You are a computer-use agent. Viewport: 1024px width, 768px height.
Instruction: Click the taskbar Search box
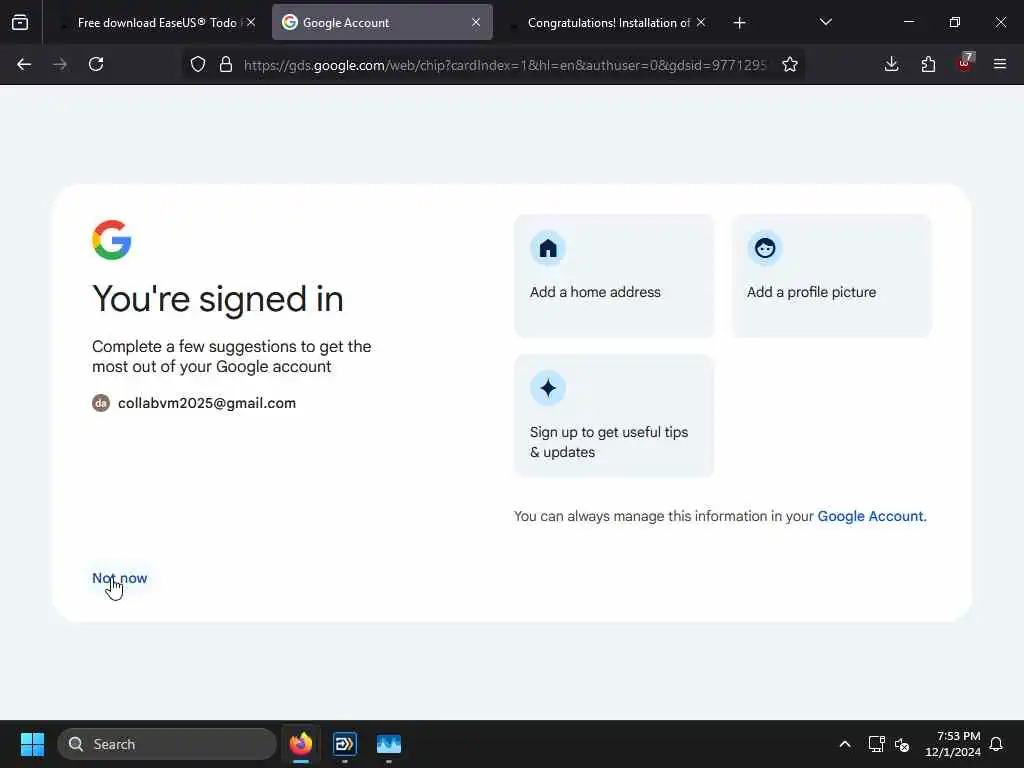pos(167,744)
